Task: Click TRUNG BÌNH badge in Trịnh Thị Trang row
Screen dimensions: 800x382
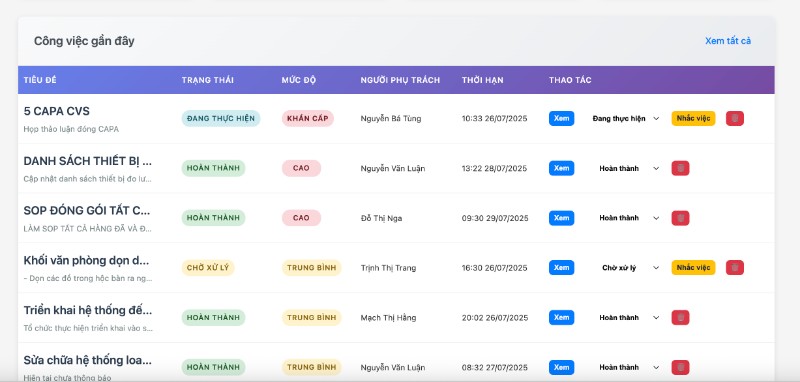Action: click(311, 268)
